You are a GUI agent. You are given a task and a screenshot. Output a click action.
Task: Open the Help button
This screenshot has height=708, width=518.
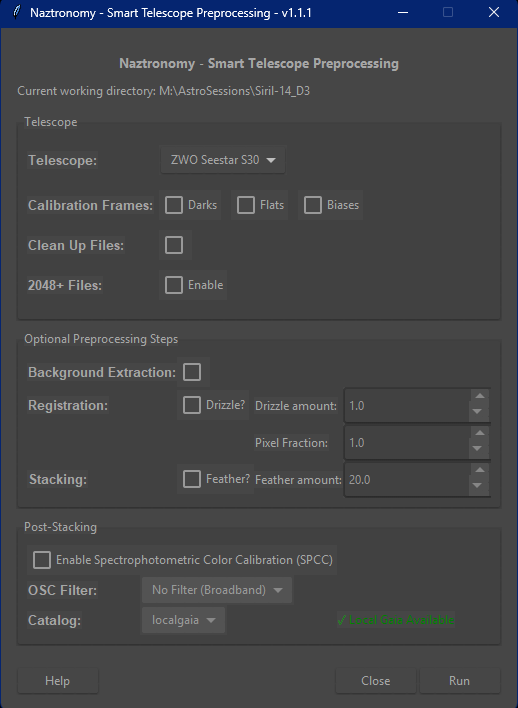58,680
